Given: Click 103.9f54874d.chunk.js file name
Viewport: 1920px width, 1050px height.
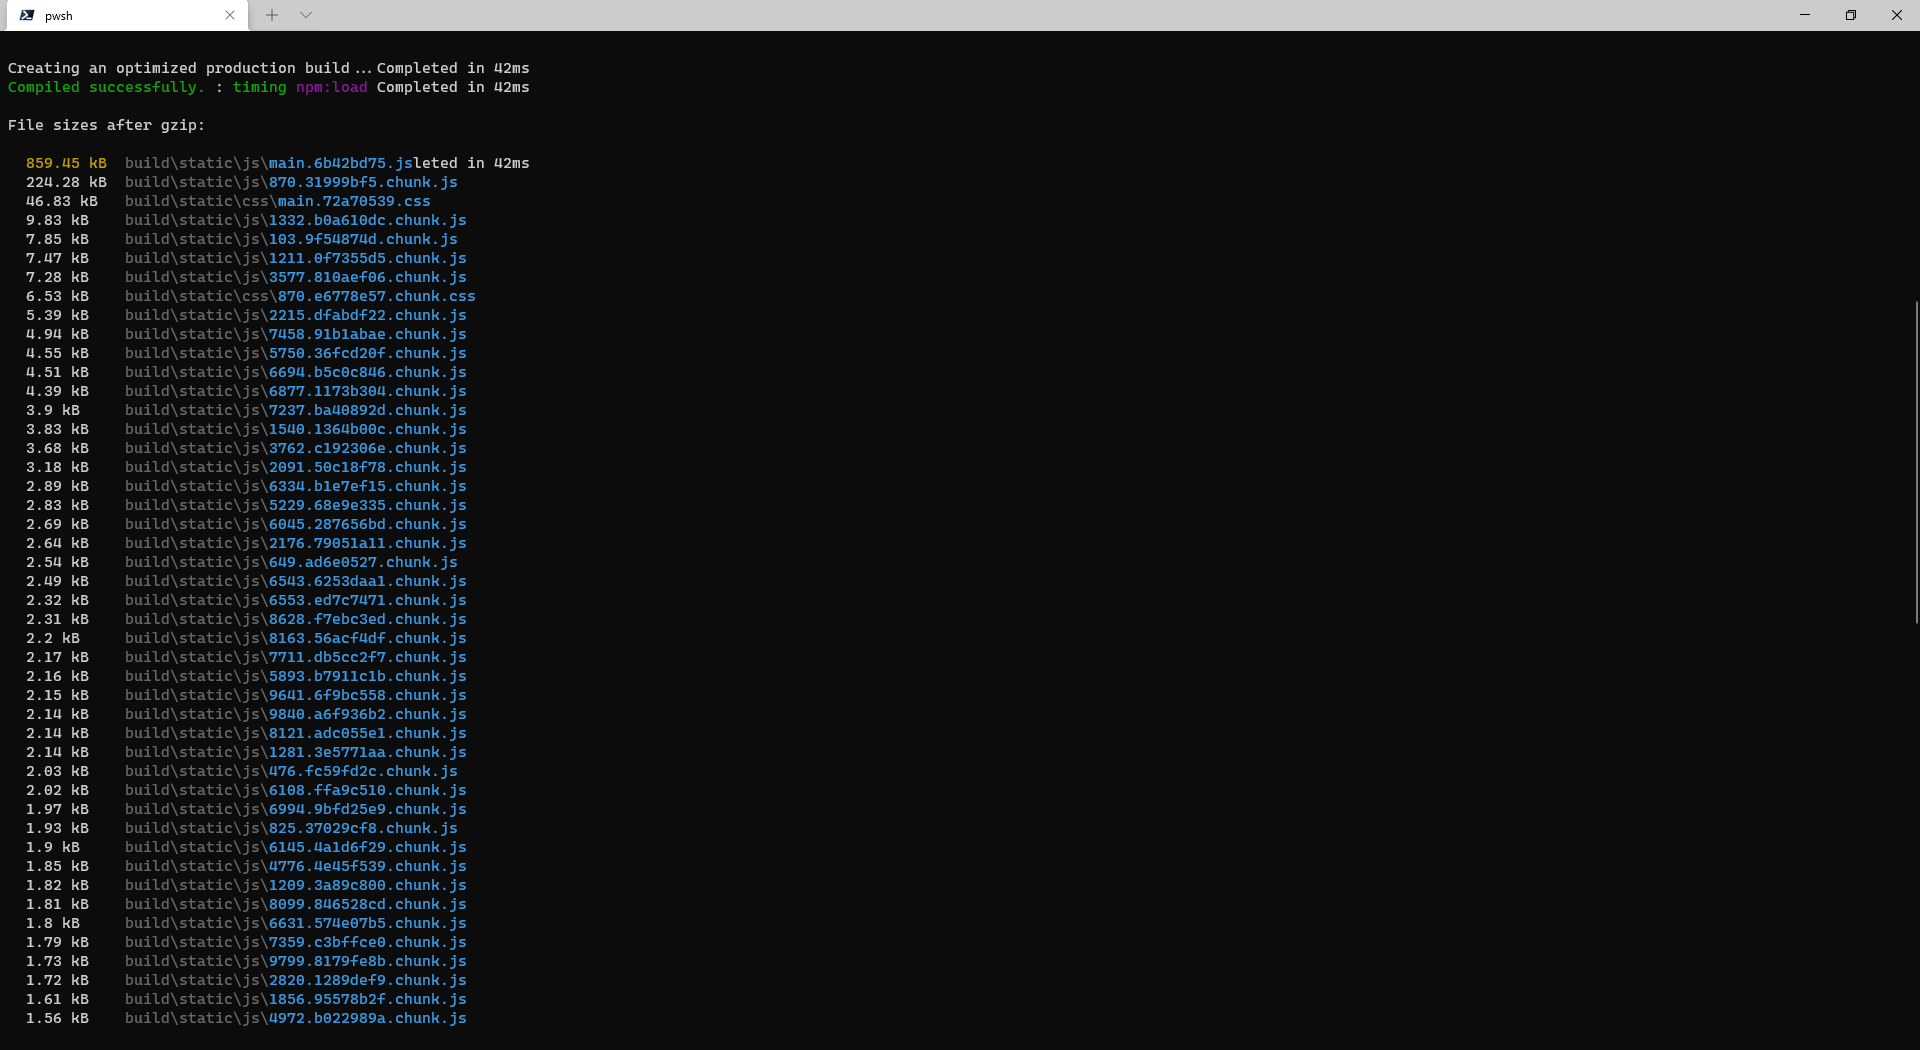Looking at the screenshot, I should tap(363, 239).
